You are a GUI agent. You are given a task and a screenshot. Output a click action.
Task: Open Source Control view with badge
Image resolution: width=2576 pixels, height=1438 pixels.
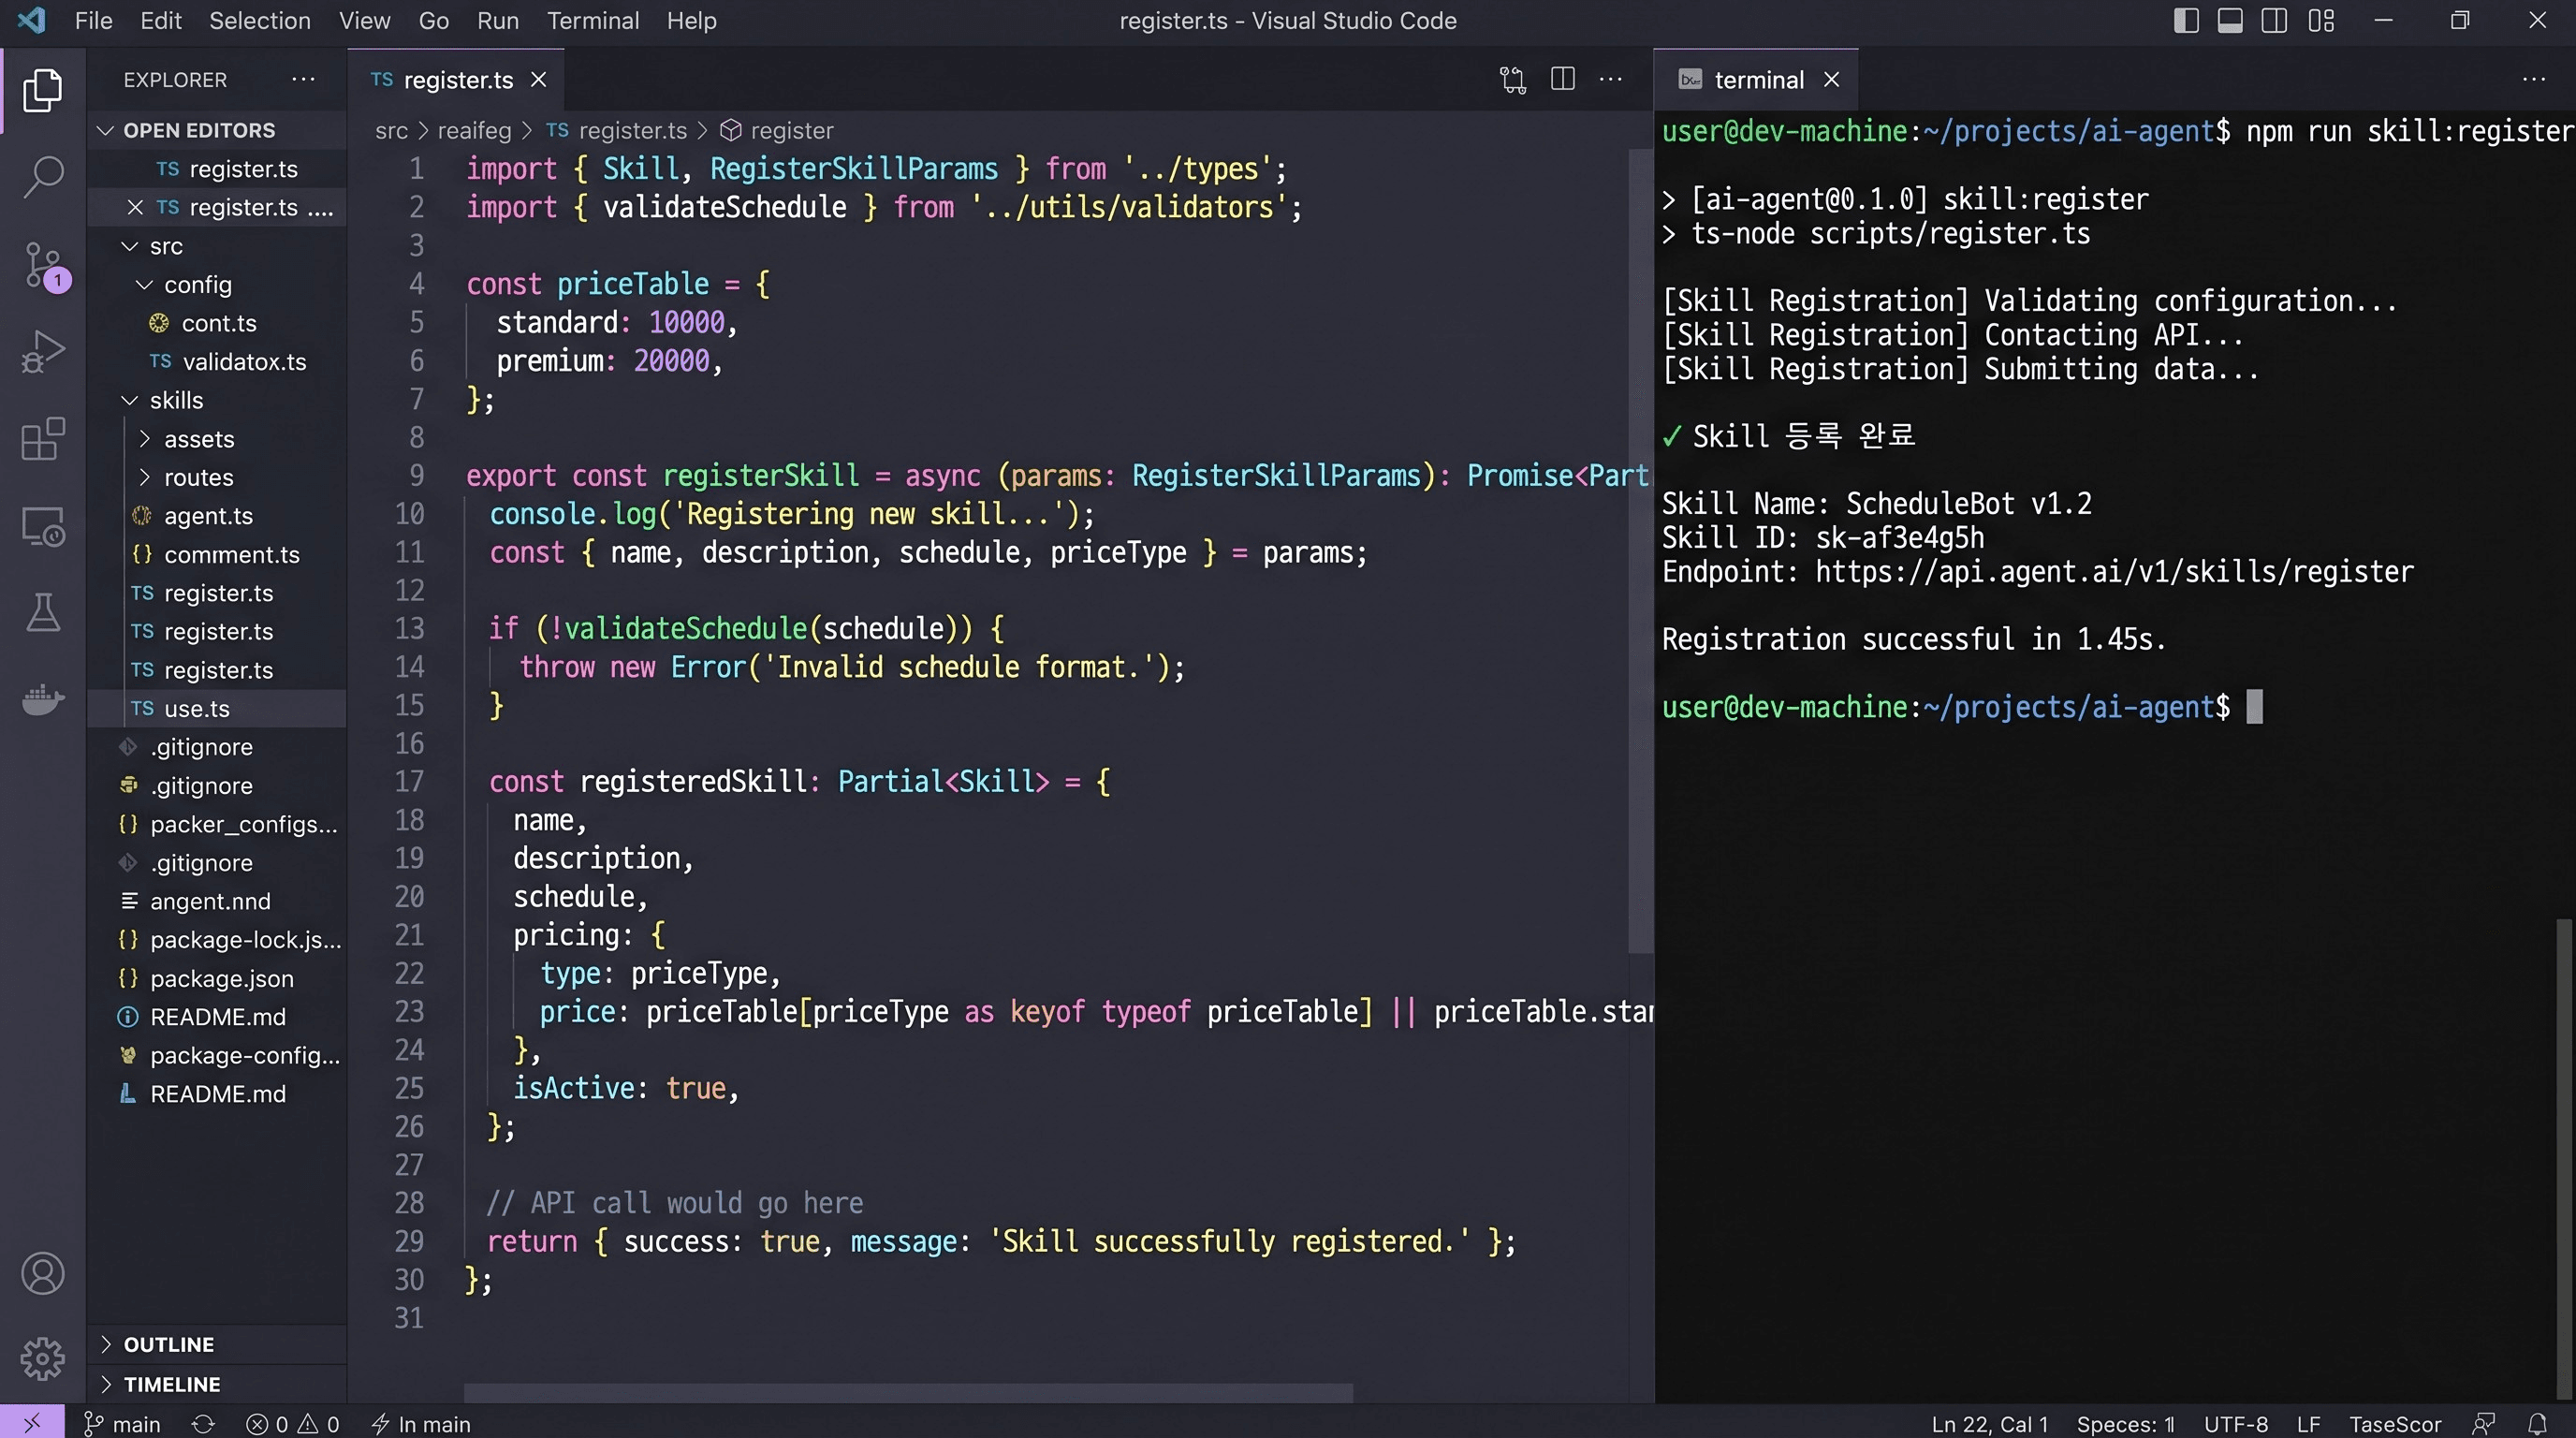pos(43,264)
